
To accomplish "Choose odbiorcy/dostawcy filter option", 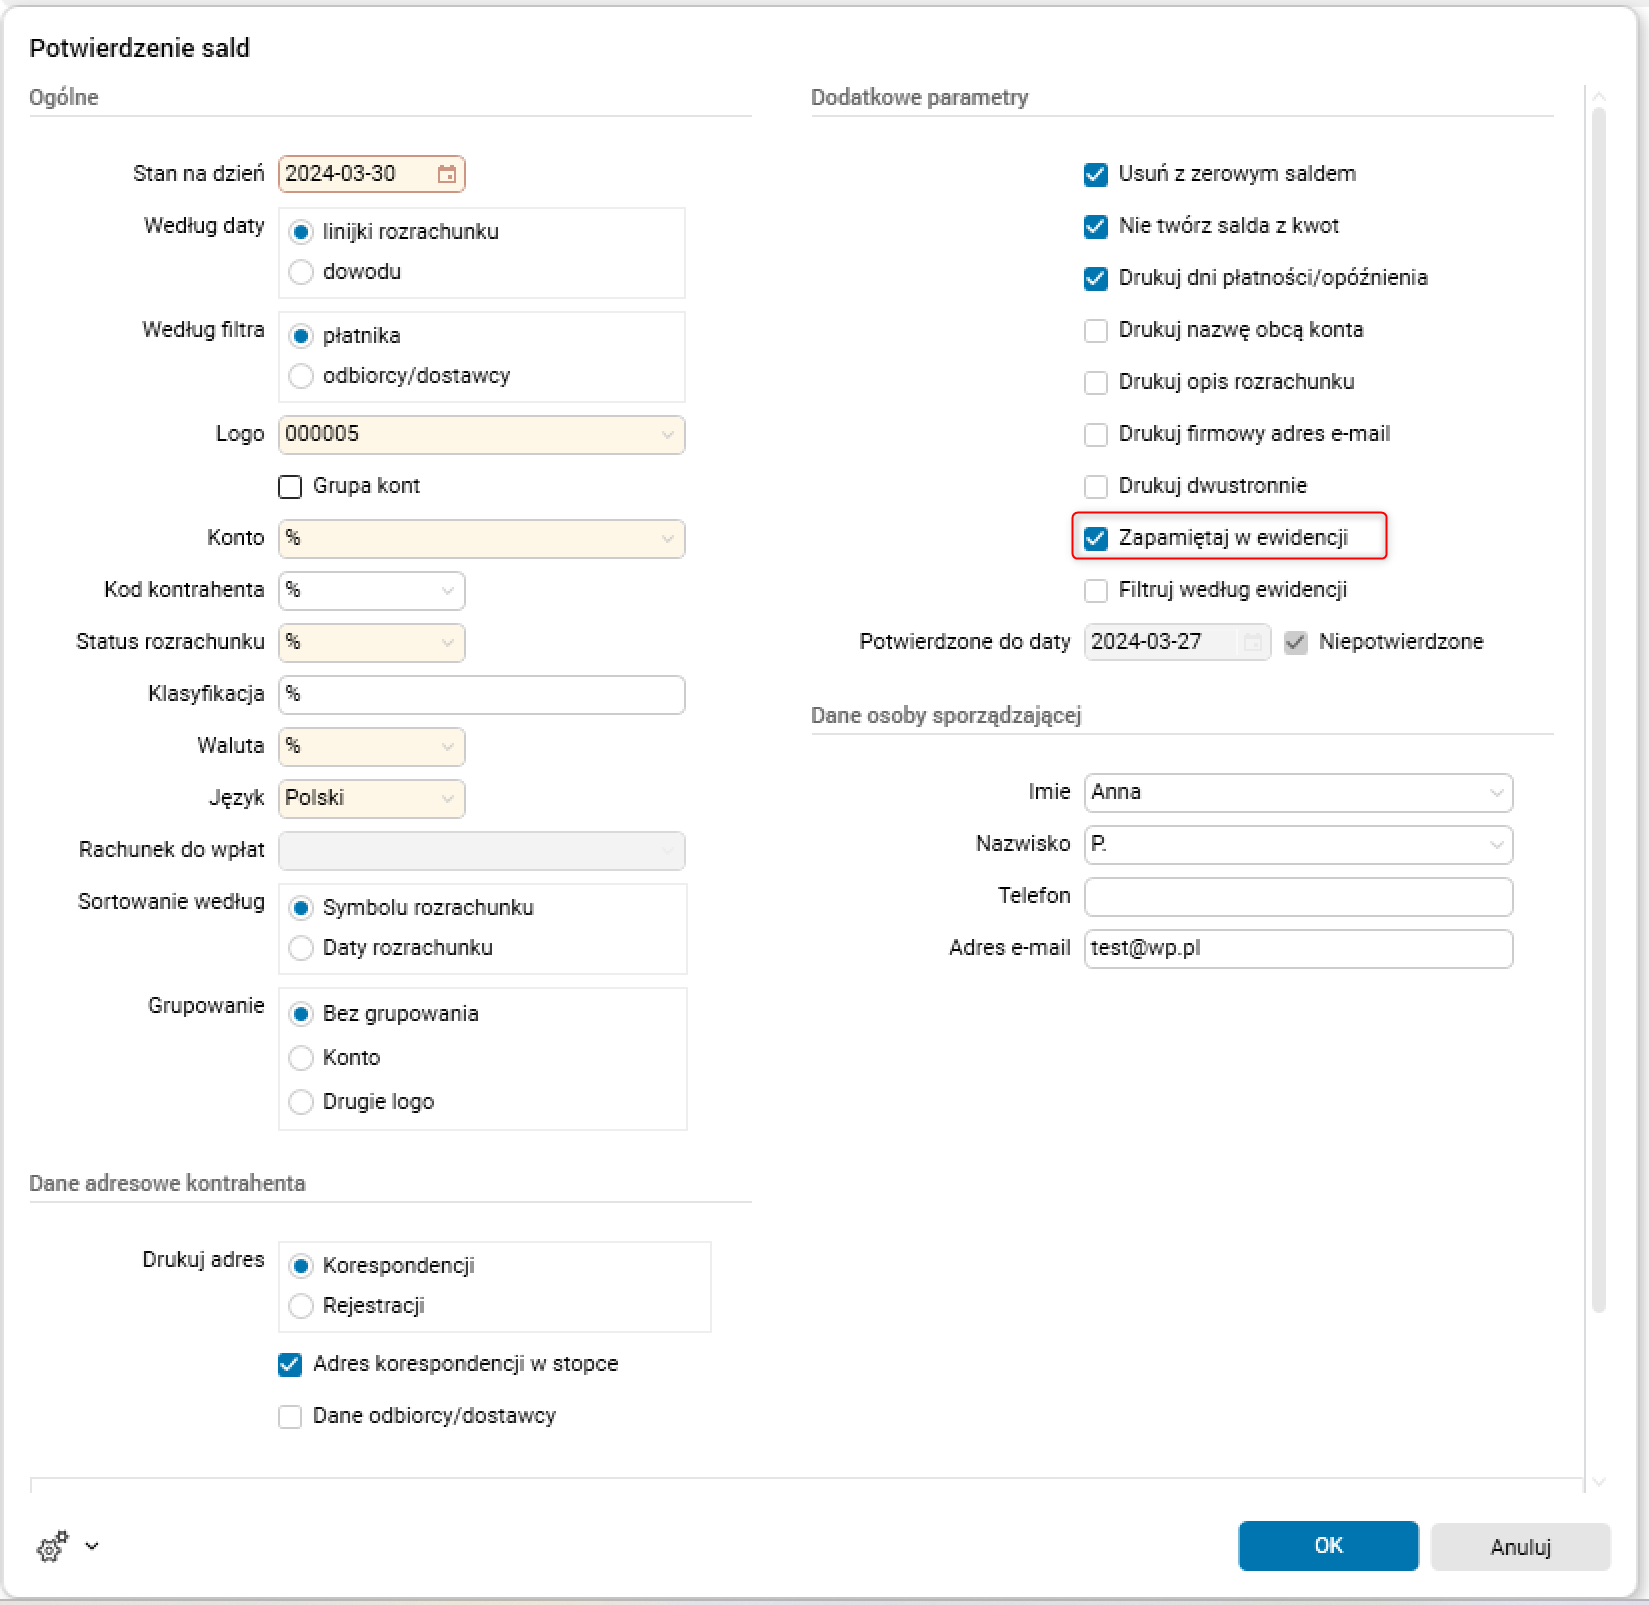I will 301,376.
